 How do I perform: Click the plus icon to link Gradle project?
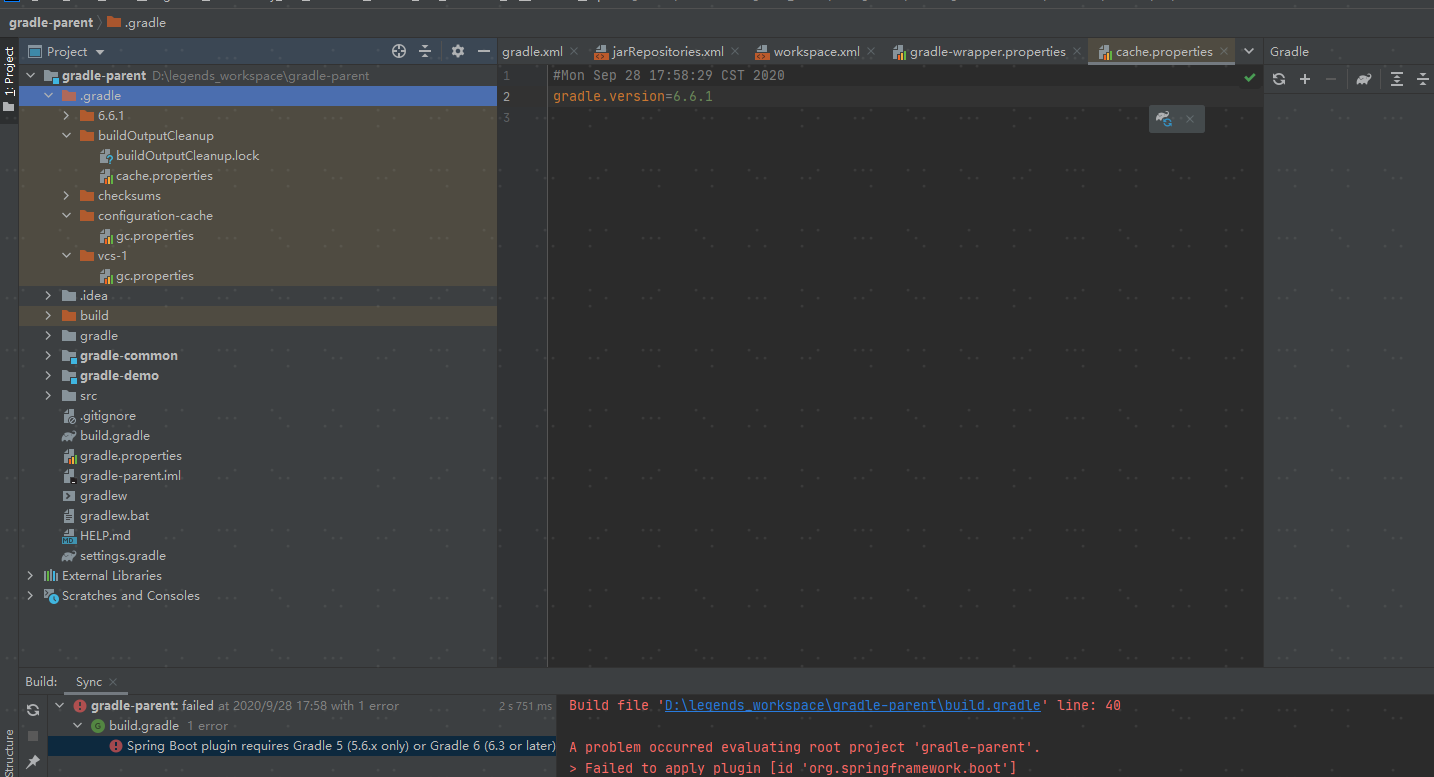click(1305, 79)
